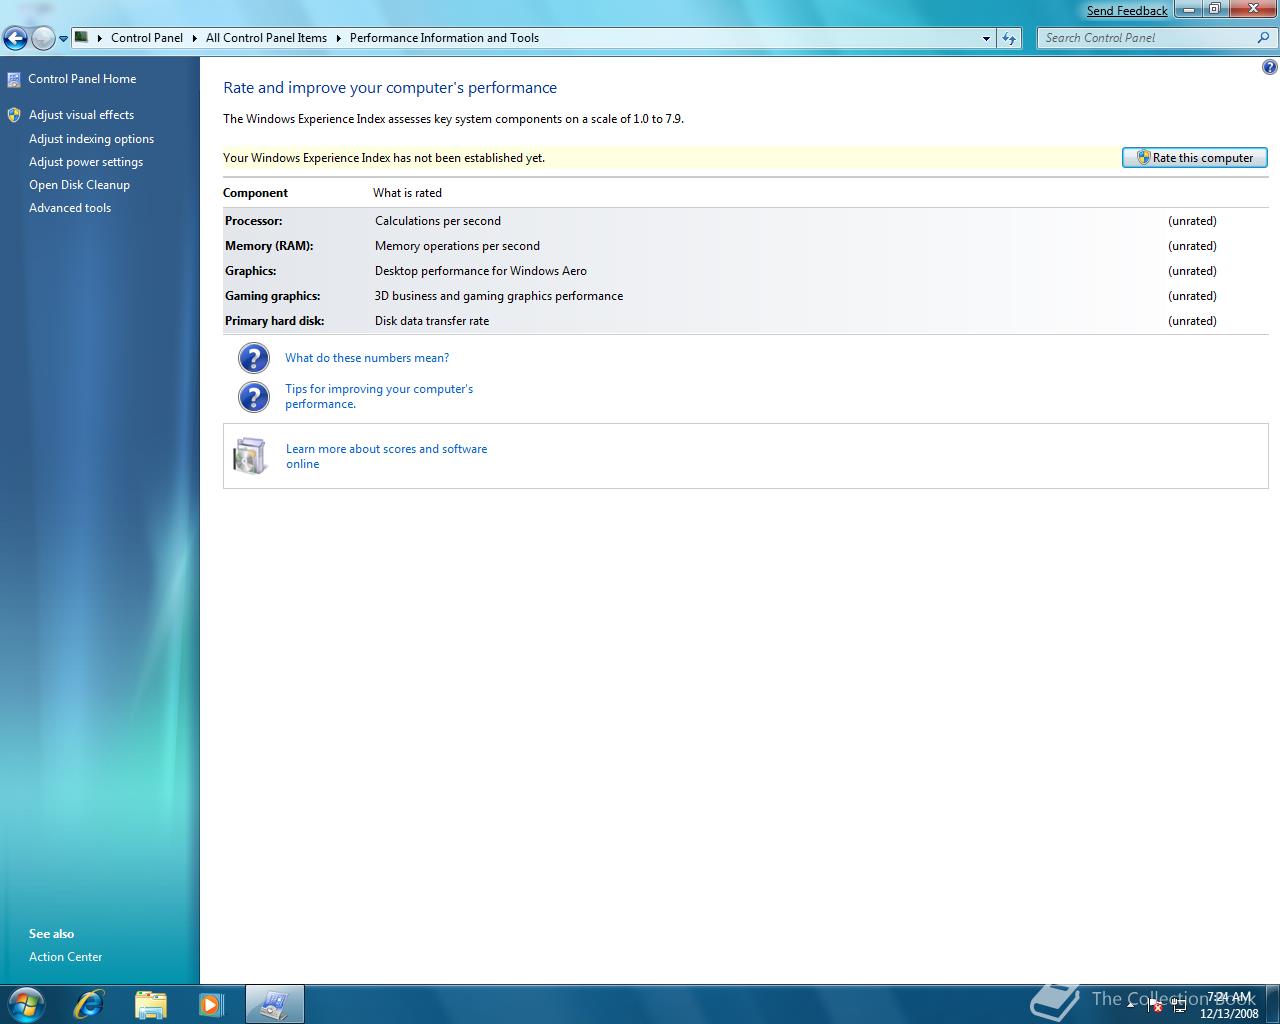Open Learn more about scores and software online

(x=386, y=456)
